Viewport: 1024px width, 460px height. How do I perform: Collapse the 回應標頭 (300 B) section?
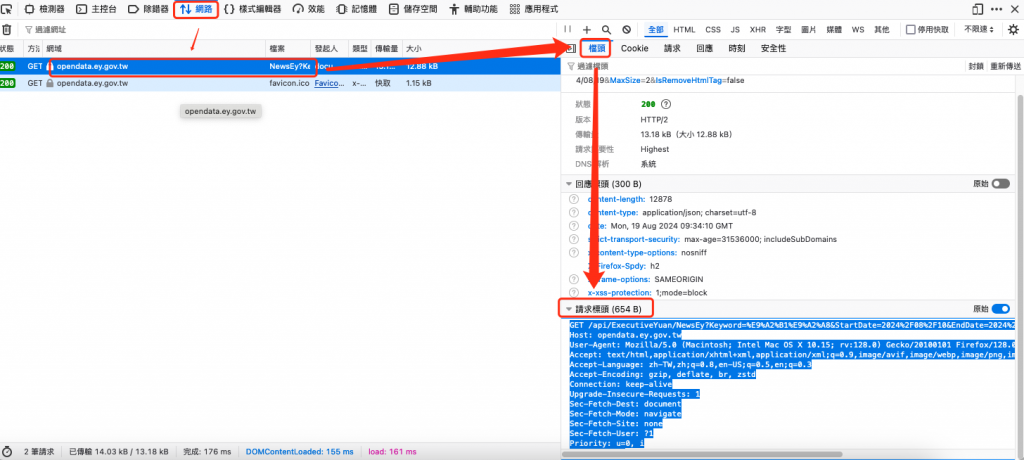pyautogui.click(x=569, y=184)
